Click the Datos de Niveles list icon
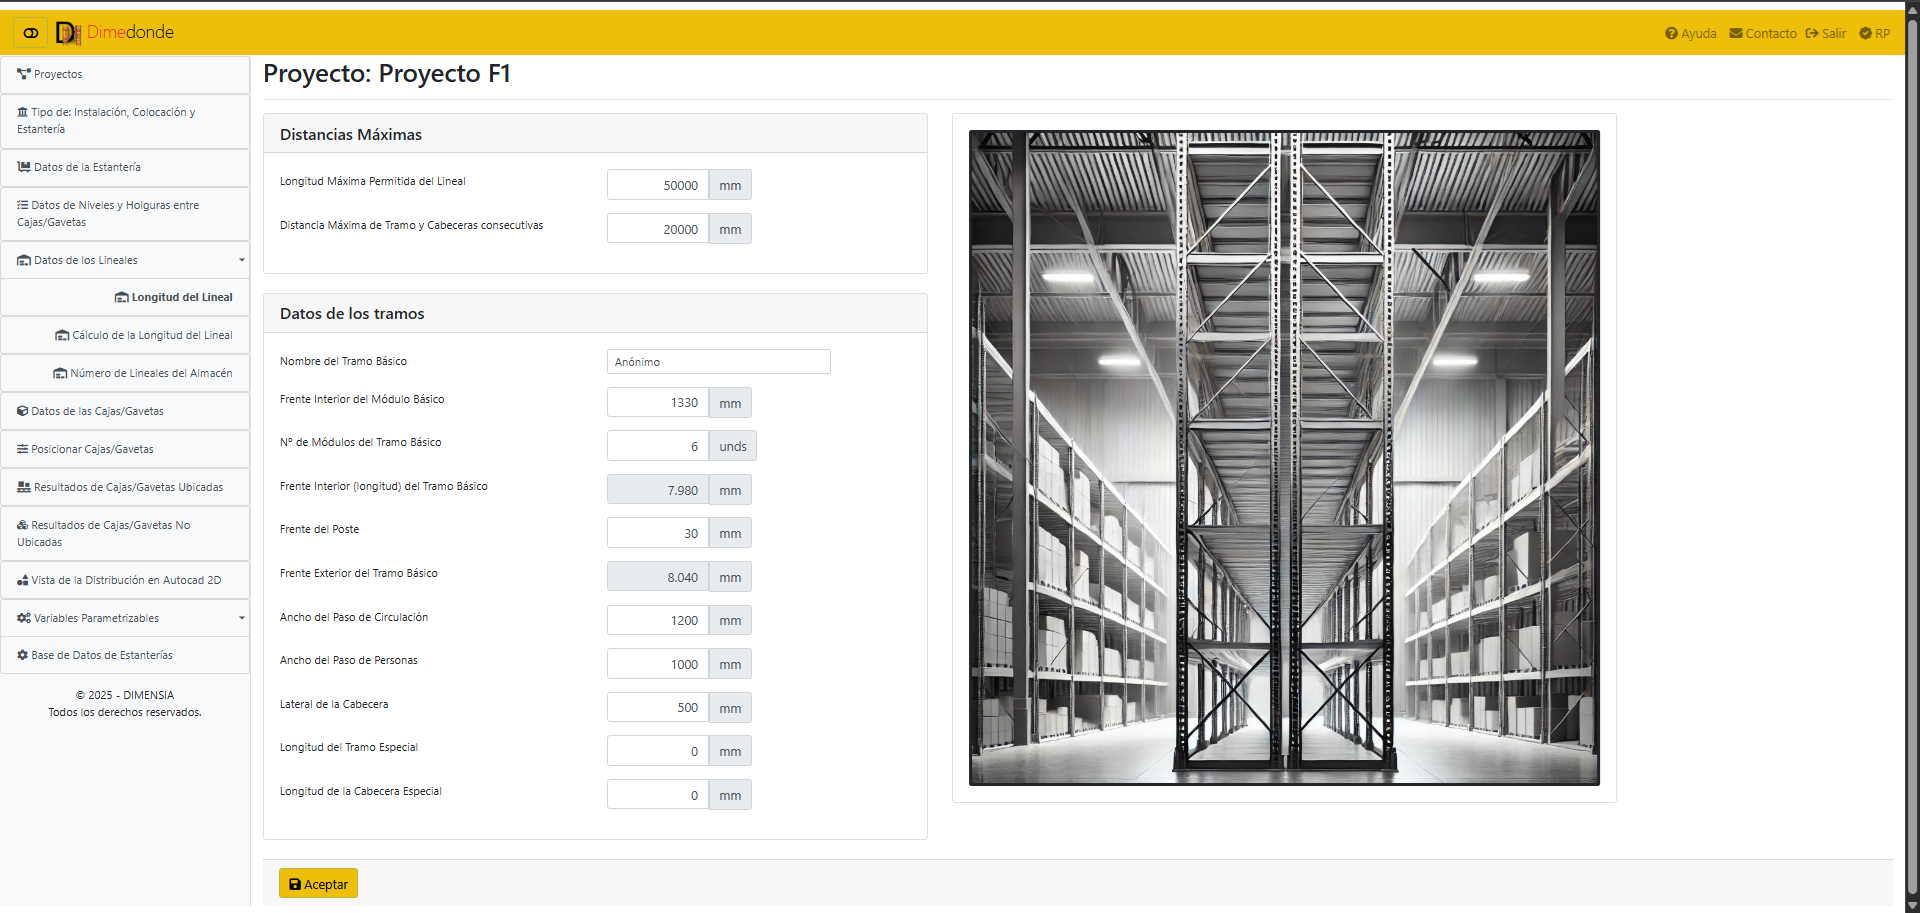This screenshot has width=1920, height=913. tap(23, 206)
